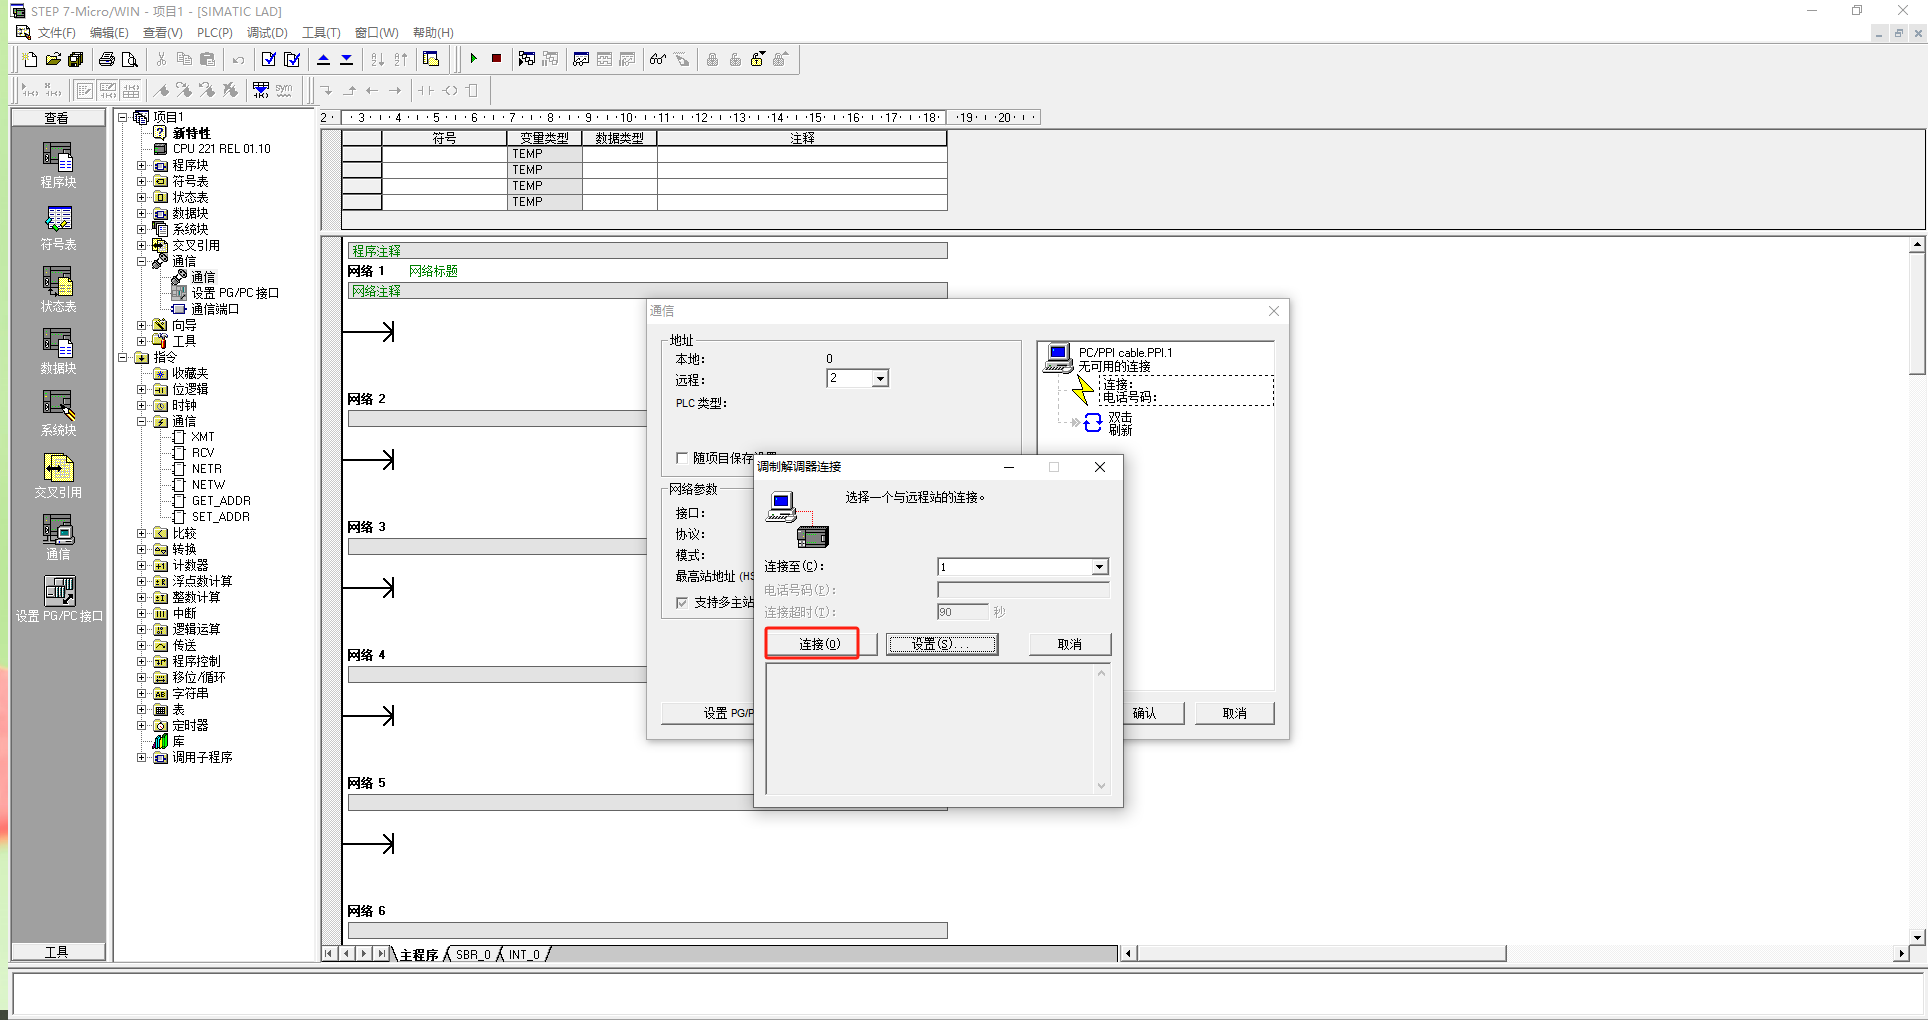This screenshot has width=1928, height=1020.
Task: Click the Options toolbar icon
Action: (431, 59)
